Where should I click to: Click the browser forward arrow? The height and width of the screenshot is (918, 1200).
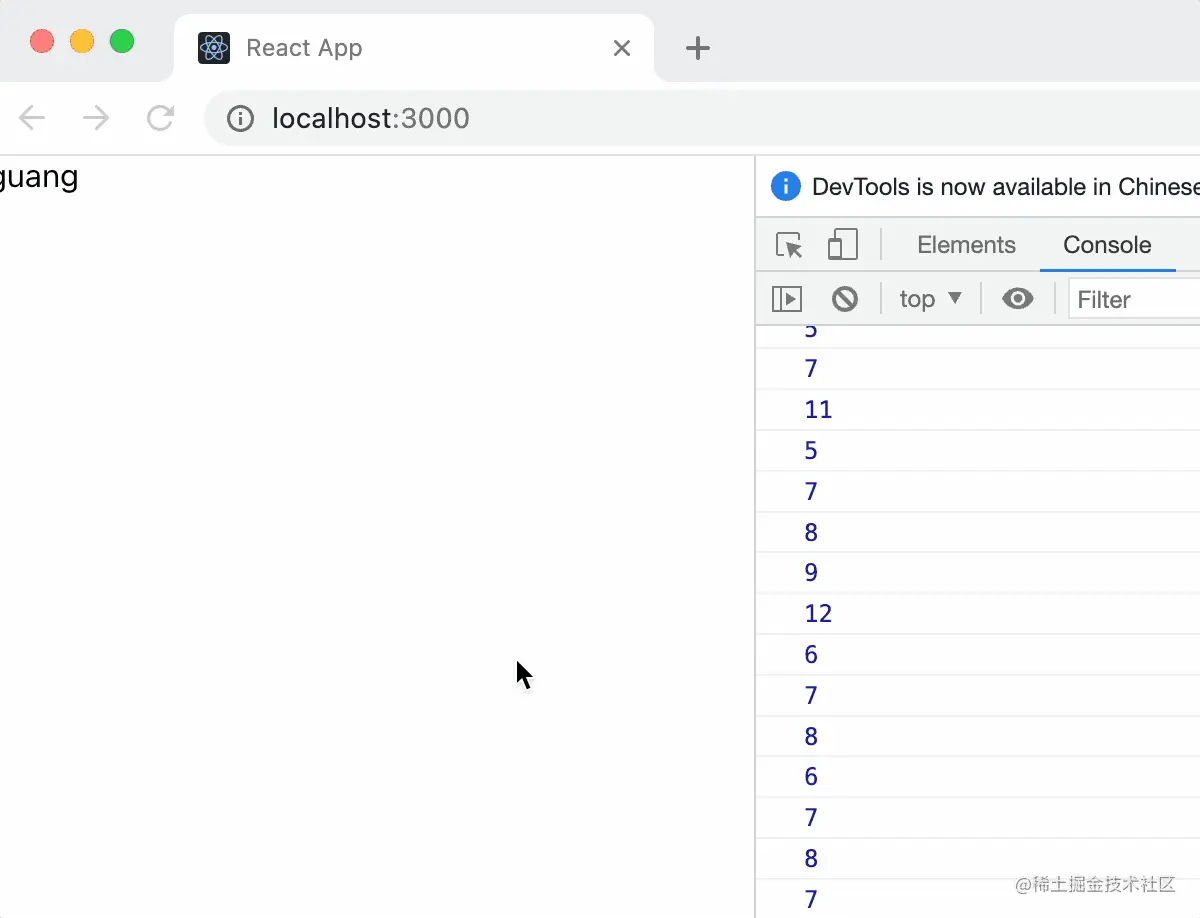(96, 119)
